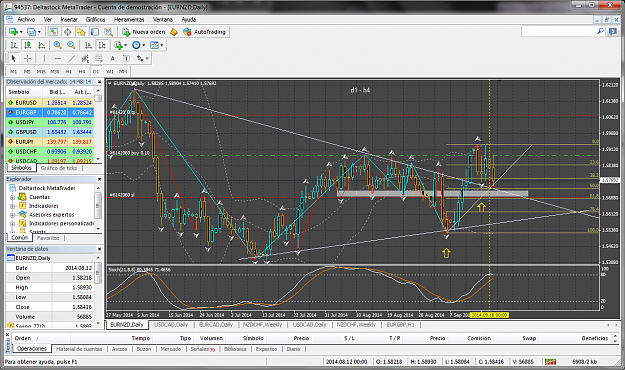The image size is (625, 370).
Task: Switch to the Gráfico de ticks tab
Action: [x=59, y=168]
